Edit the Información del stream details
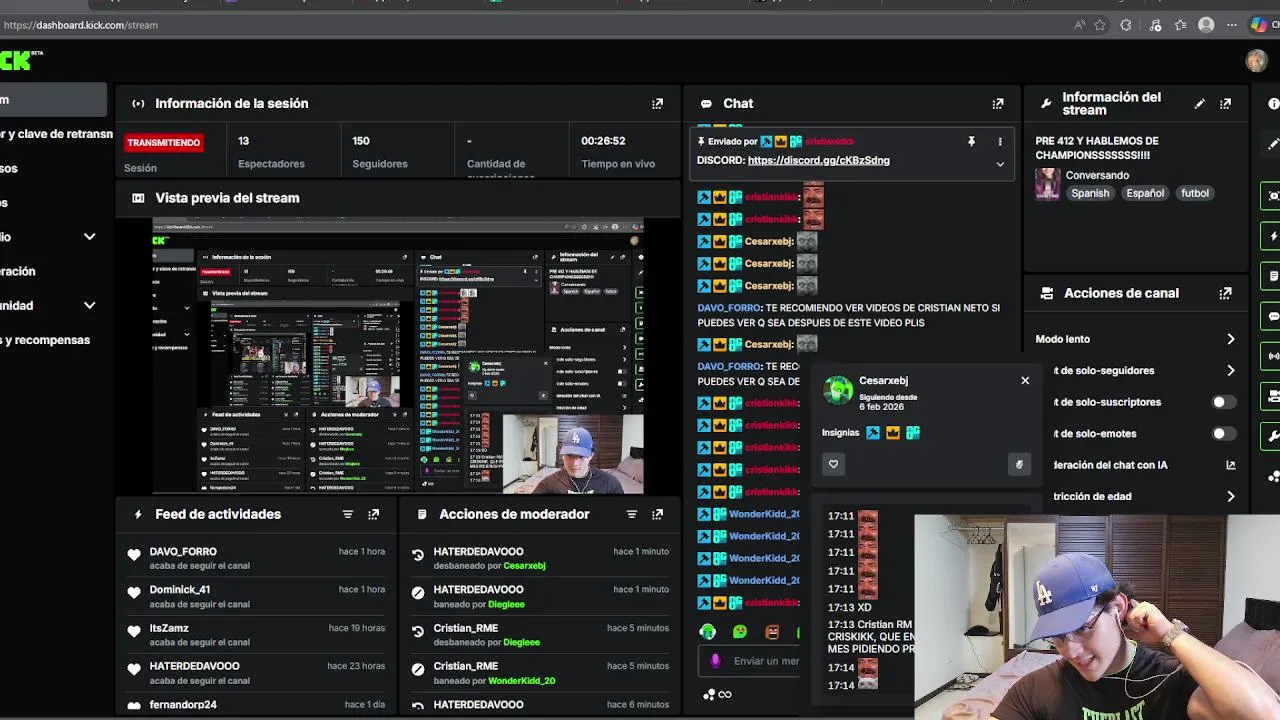Image resolution: width=1280 pixels, height=720 pixels. 1199,103
